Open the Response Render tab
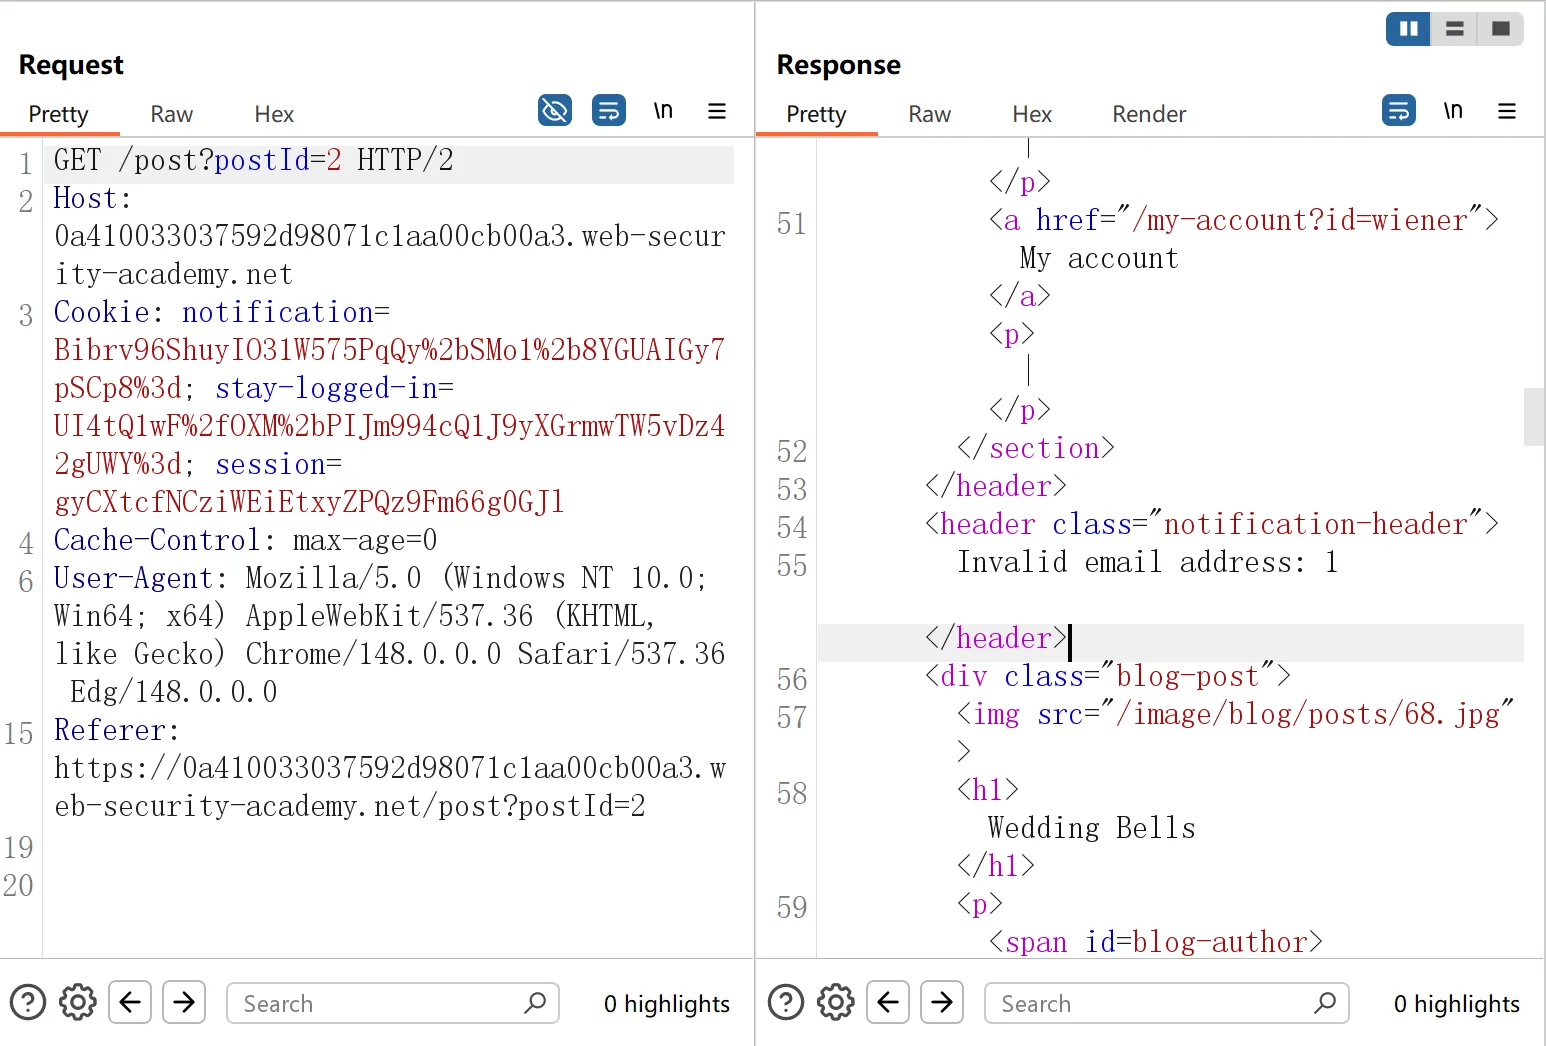This screenshot has height=1046, width=1546. click(1149, 114)
